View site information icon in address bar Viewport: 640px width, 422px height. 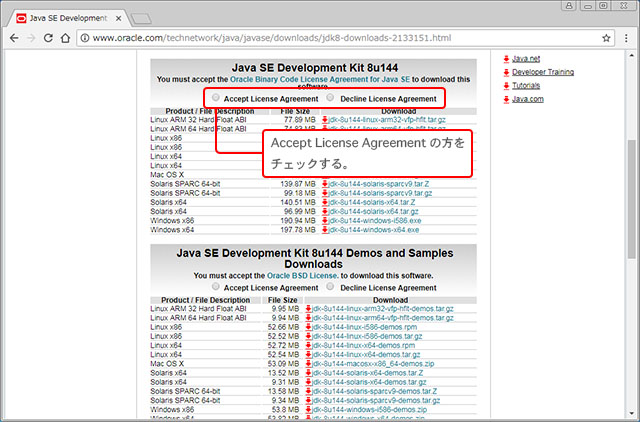84,38
